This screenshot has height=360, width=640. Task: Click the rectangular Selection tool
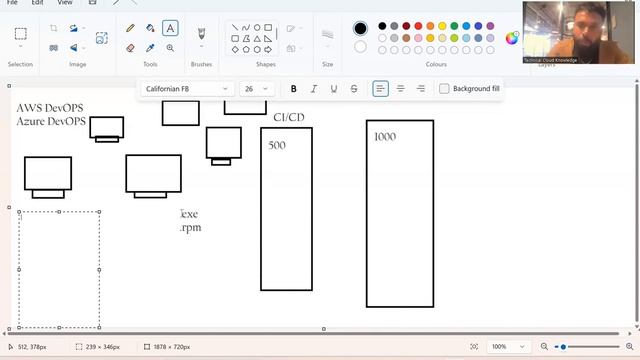tap(20, 33)
